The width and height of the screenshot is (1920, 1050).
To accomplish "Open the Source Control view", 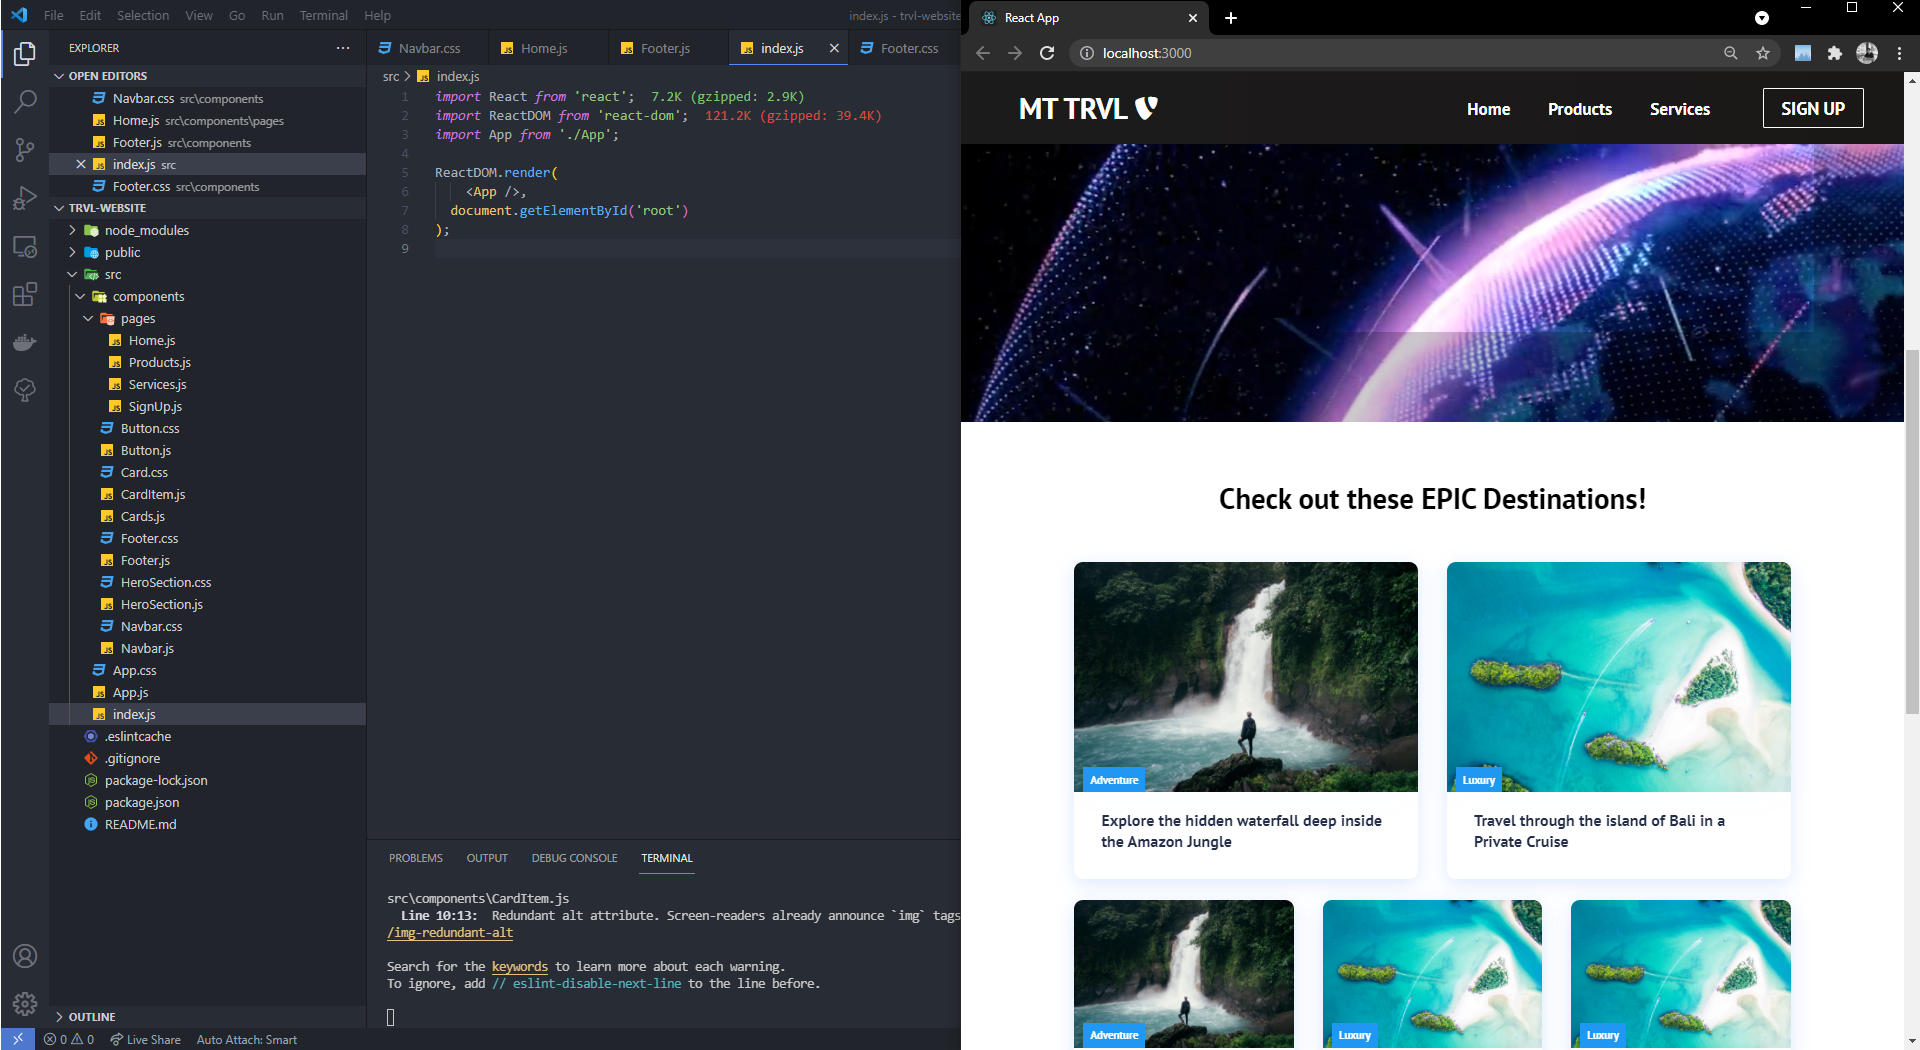I will tap(25, 150).
